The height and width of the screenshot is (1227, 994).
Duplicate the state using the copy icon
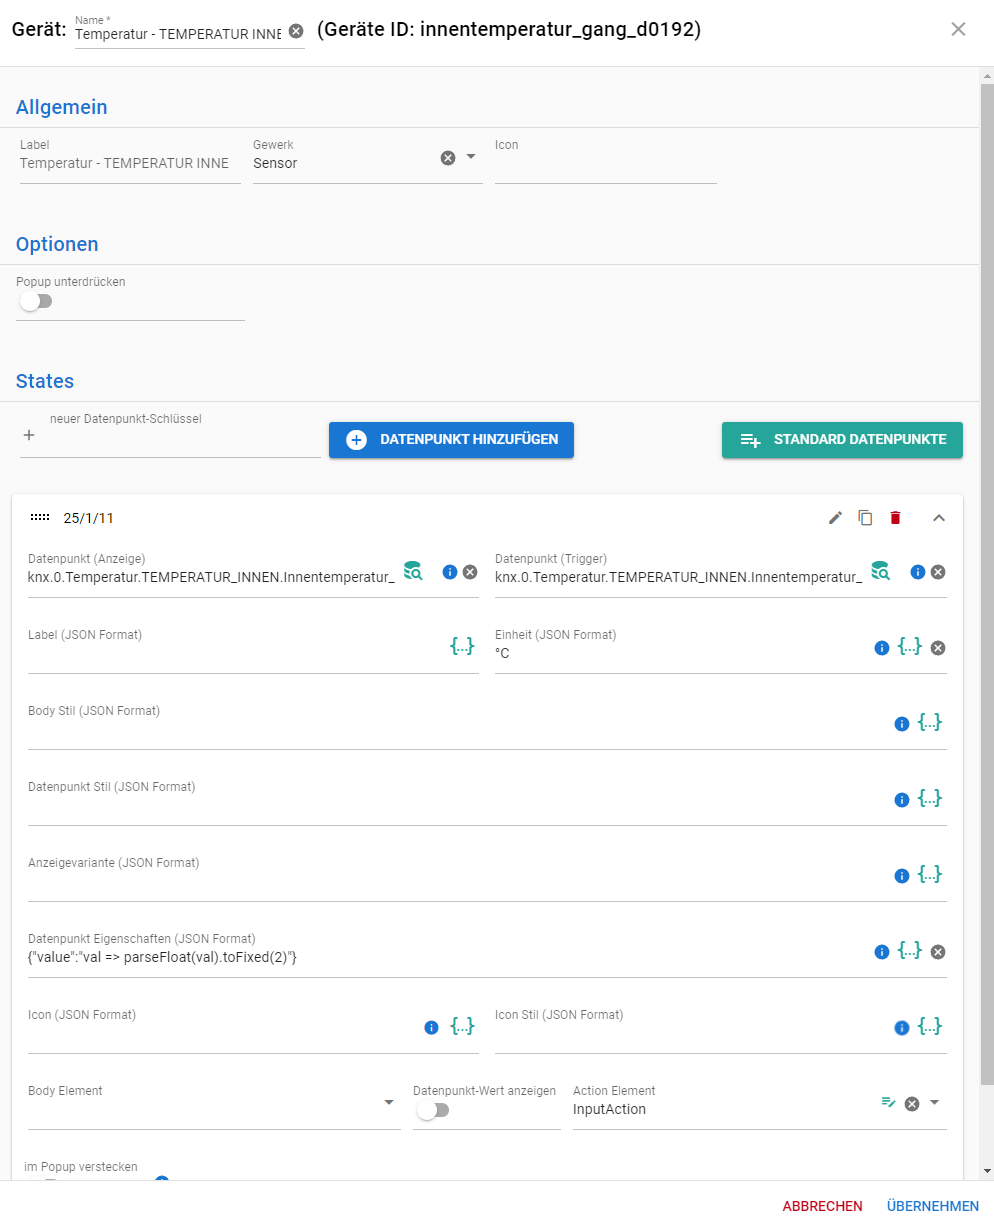[x=865, y=518]
